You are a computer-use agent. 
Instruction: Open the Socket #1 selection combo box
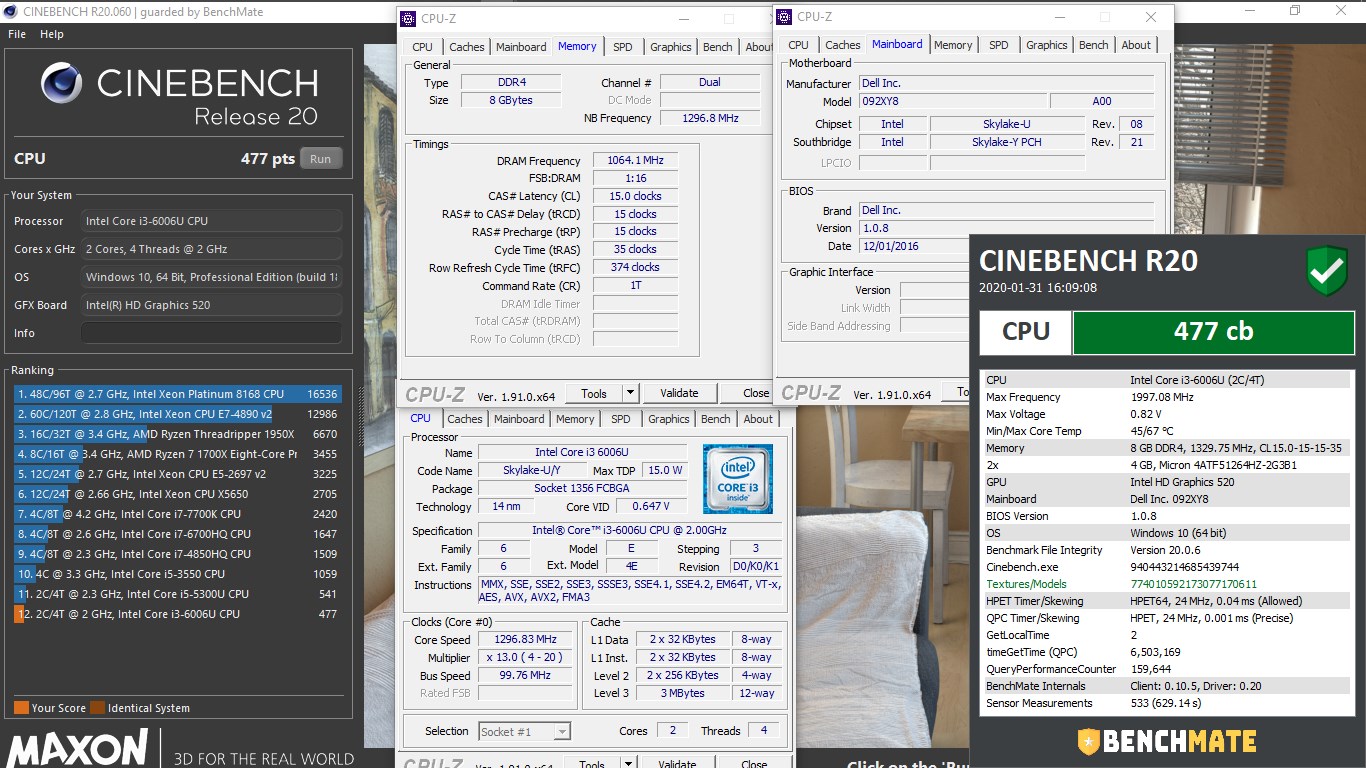(525, 731)
